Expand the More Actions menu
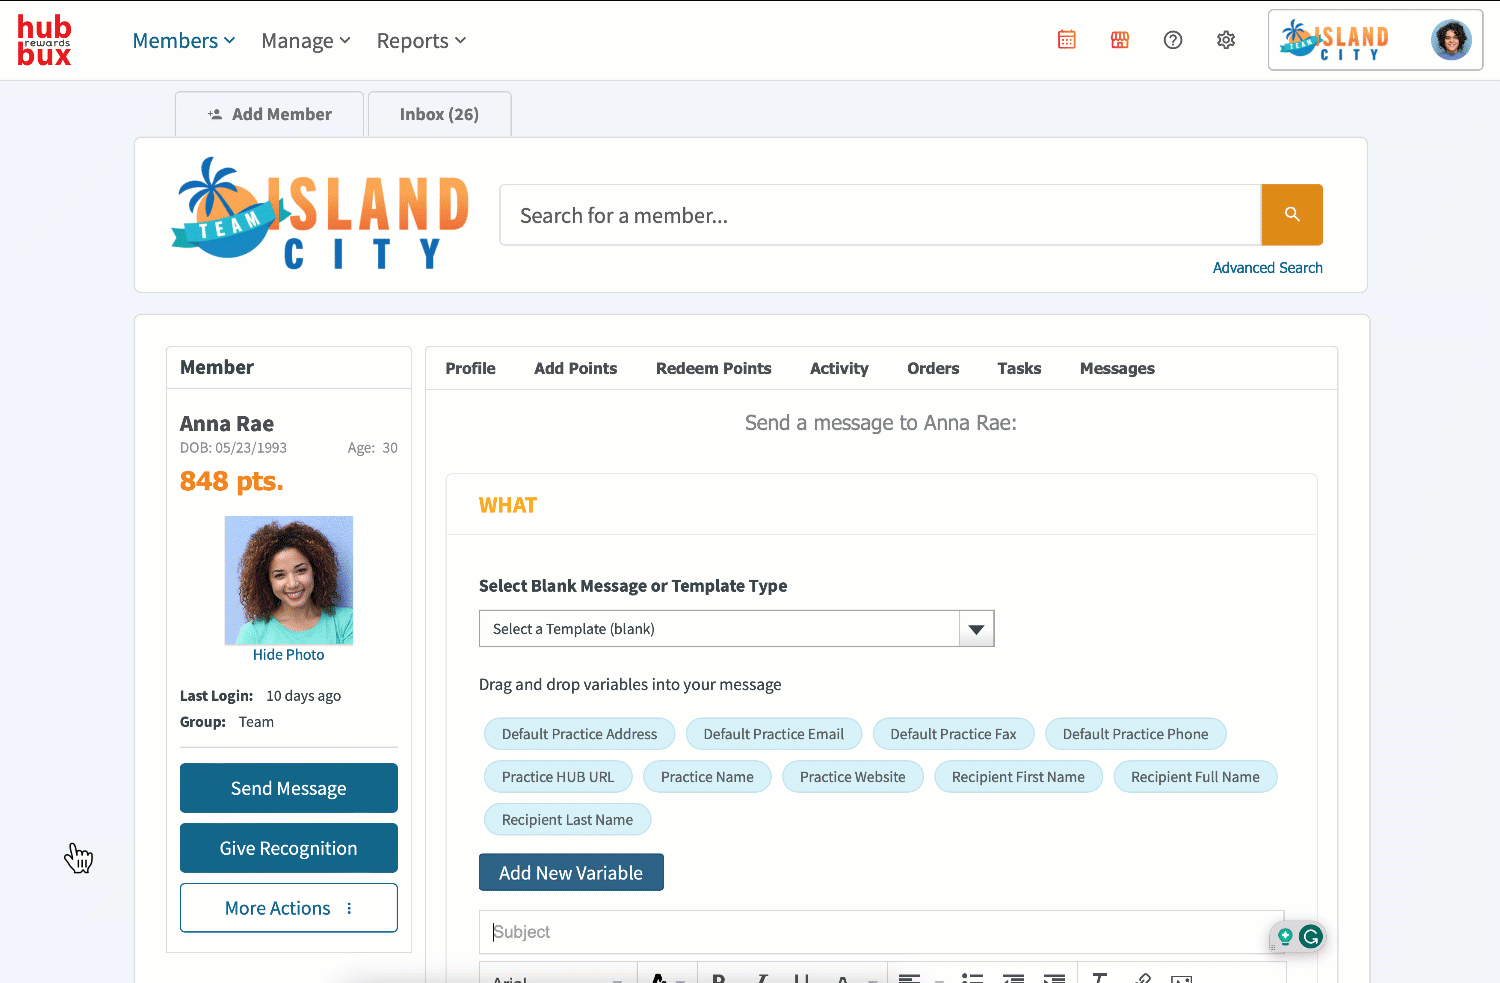This screenshot has height=983, width=1500. point(289,908)
